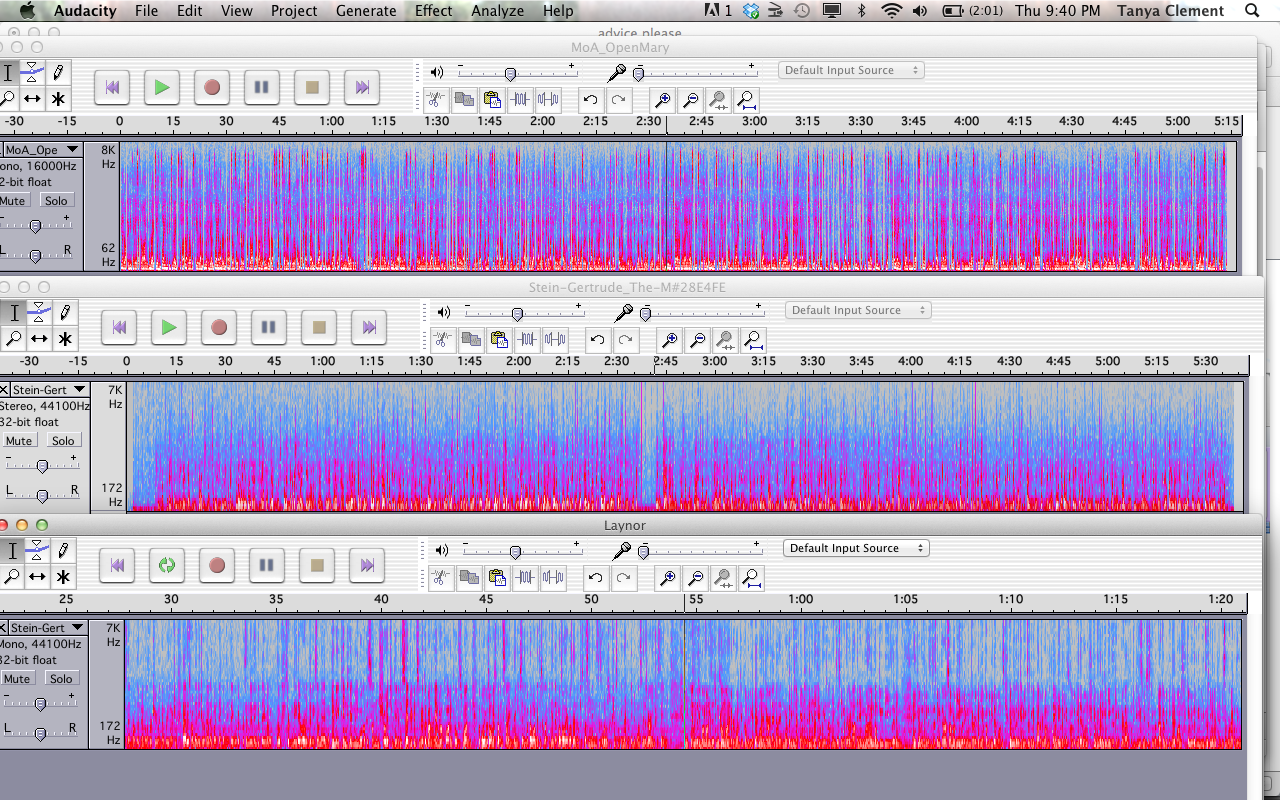Pause in the MoA_OpenMary window
The width and height of the screenshot is (1280, 800).
tap(262, 87)
